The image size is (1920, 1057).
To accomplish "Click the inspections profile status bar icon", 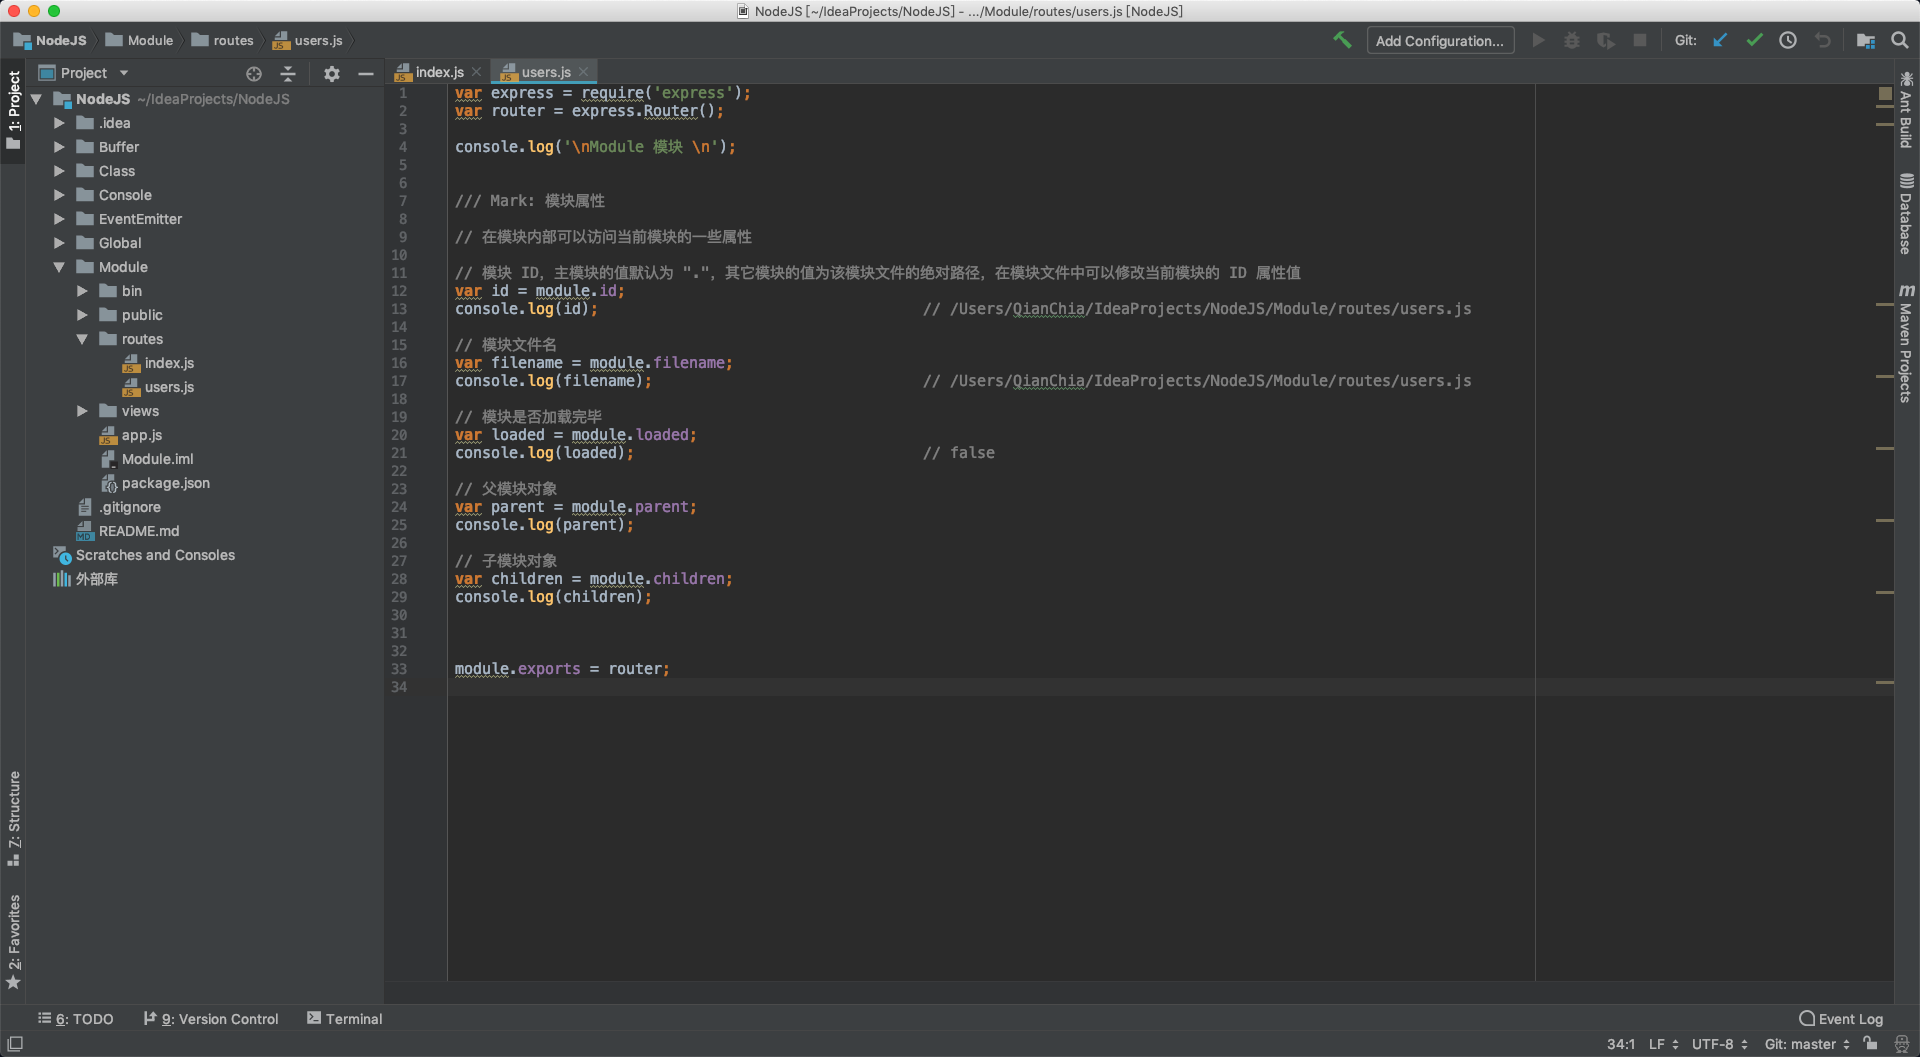I will [1902, 1043].
